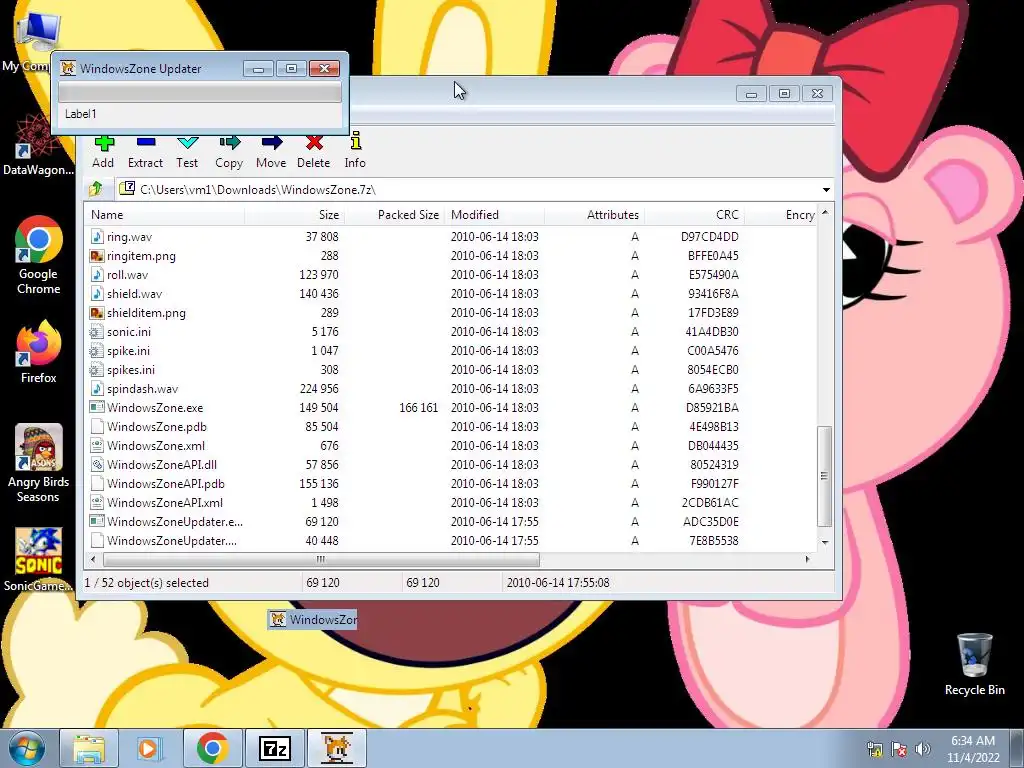Select WindowsZoneUpdater.e... executable row
This screenshot has height=768, width=1024.
point(451,522)
